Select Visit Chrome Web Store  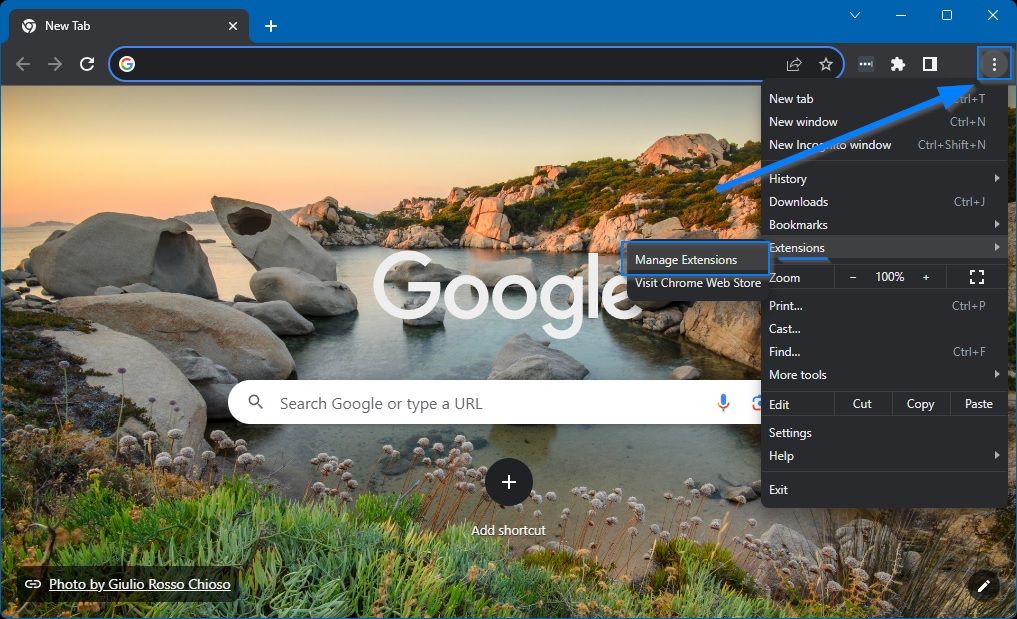[x=697, y=283]
